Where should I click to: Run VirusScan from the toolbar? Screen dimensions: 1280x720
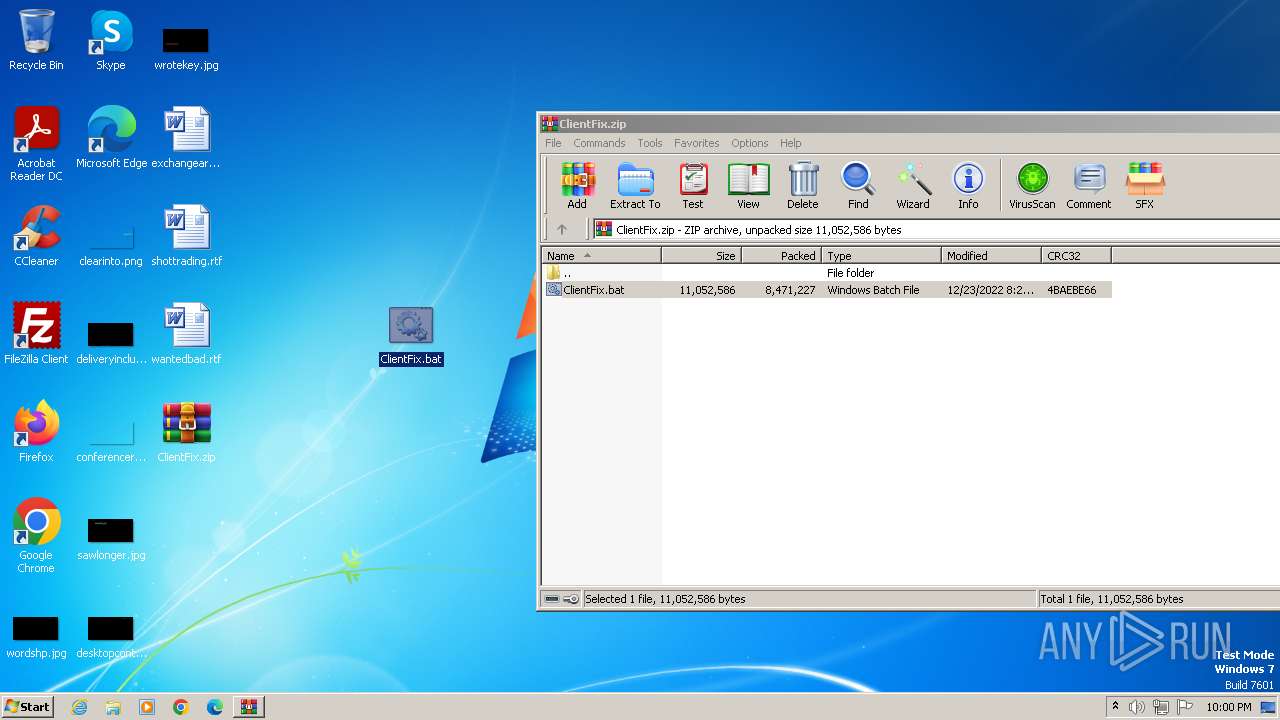pos(1032,186)
